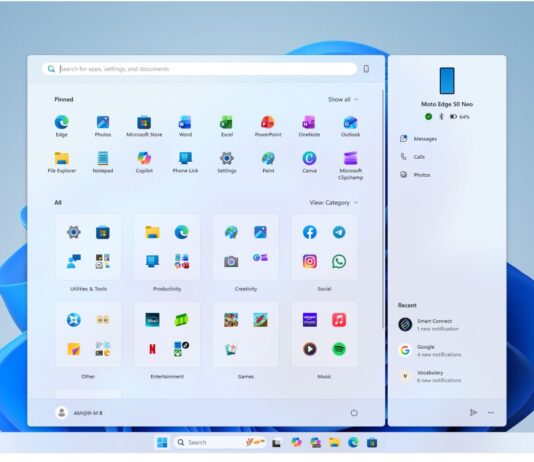Open Copilot from the taskbar
This screenshot has height=462, width=534.
pyautogui.click(x=296, y=442)
